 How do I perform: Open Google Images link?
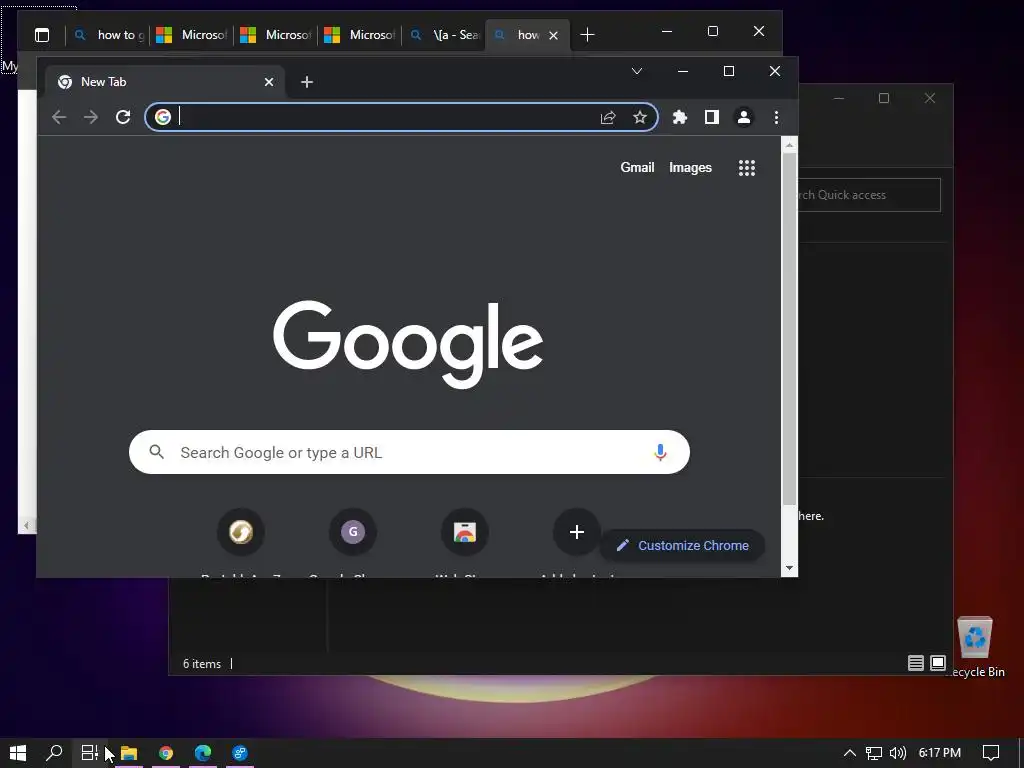[690, 167]
